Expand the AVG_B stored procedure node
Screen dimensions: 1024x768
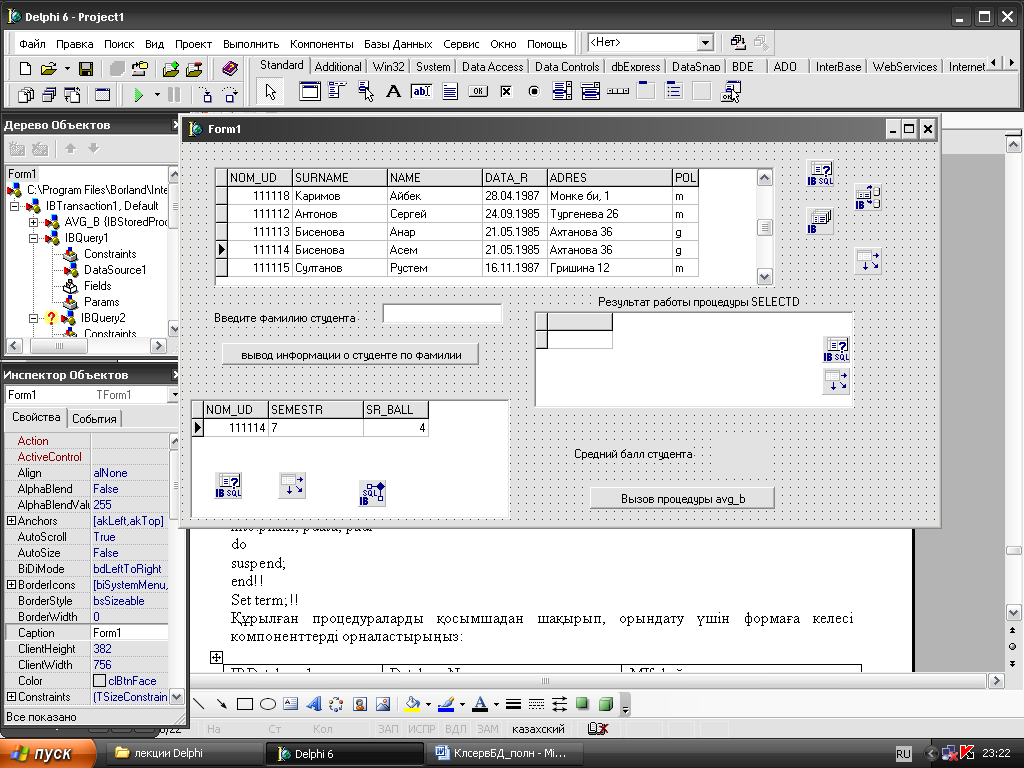[x=33, y=222]
